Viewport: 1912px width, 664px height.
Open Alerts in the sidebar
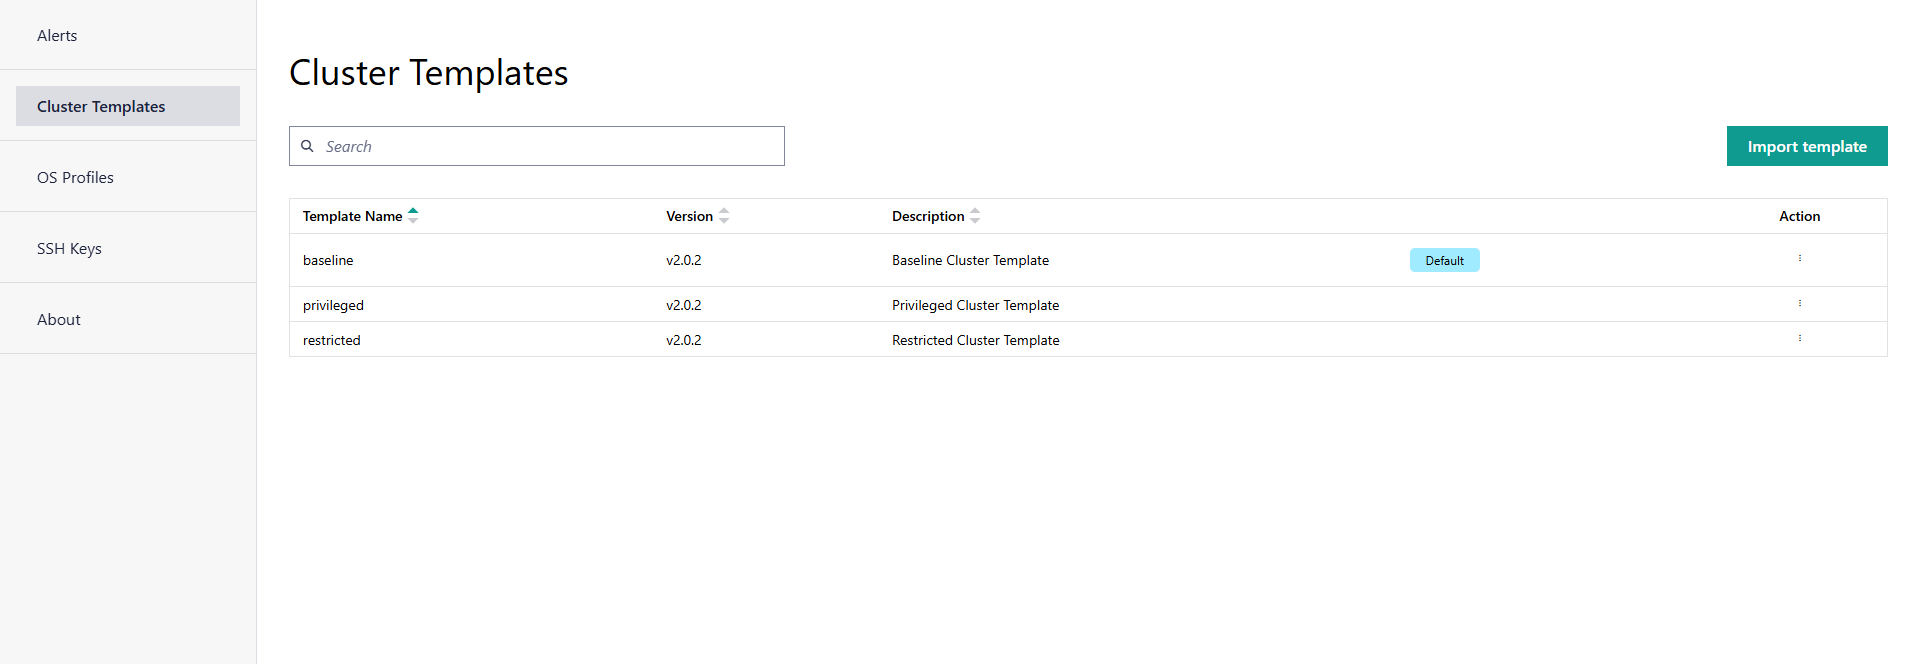coord(128,35)
